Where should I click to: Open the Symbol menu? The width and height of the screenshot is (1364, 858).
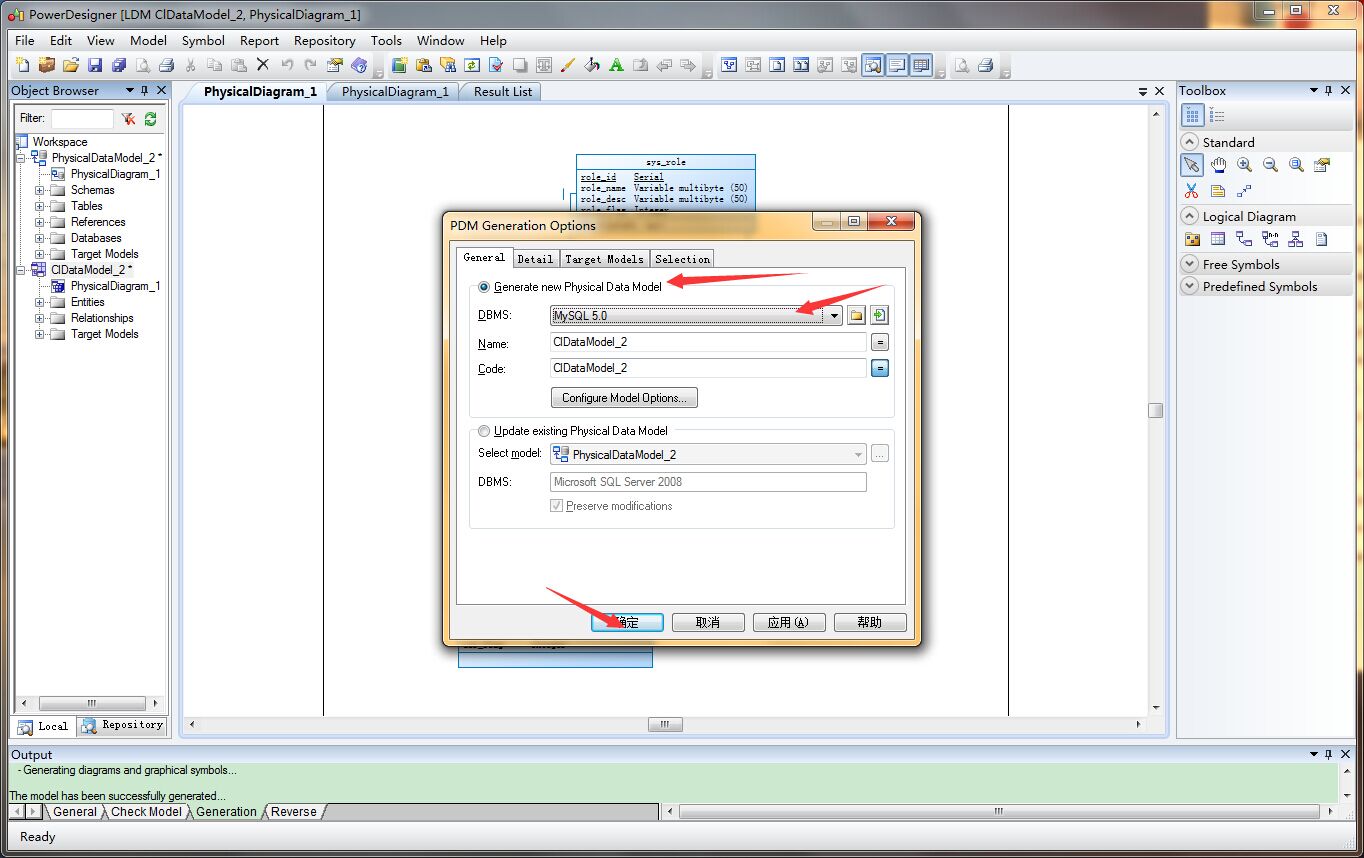pos(203,41)
